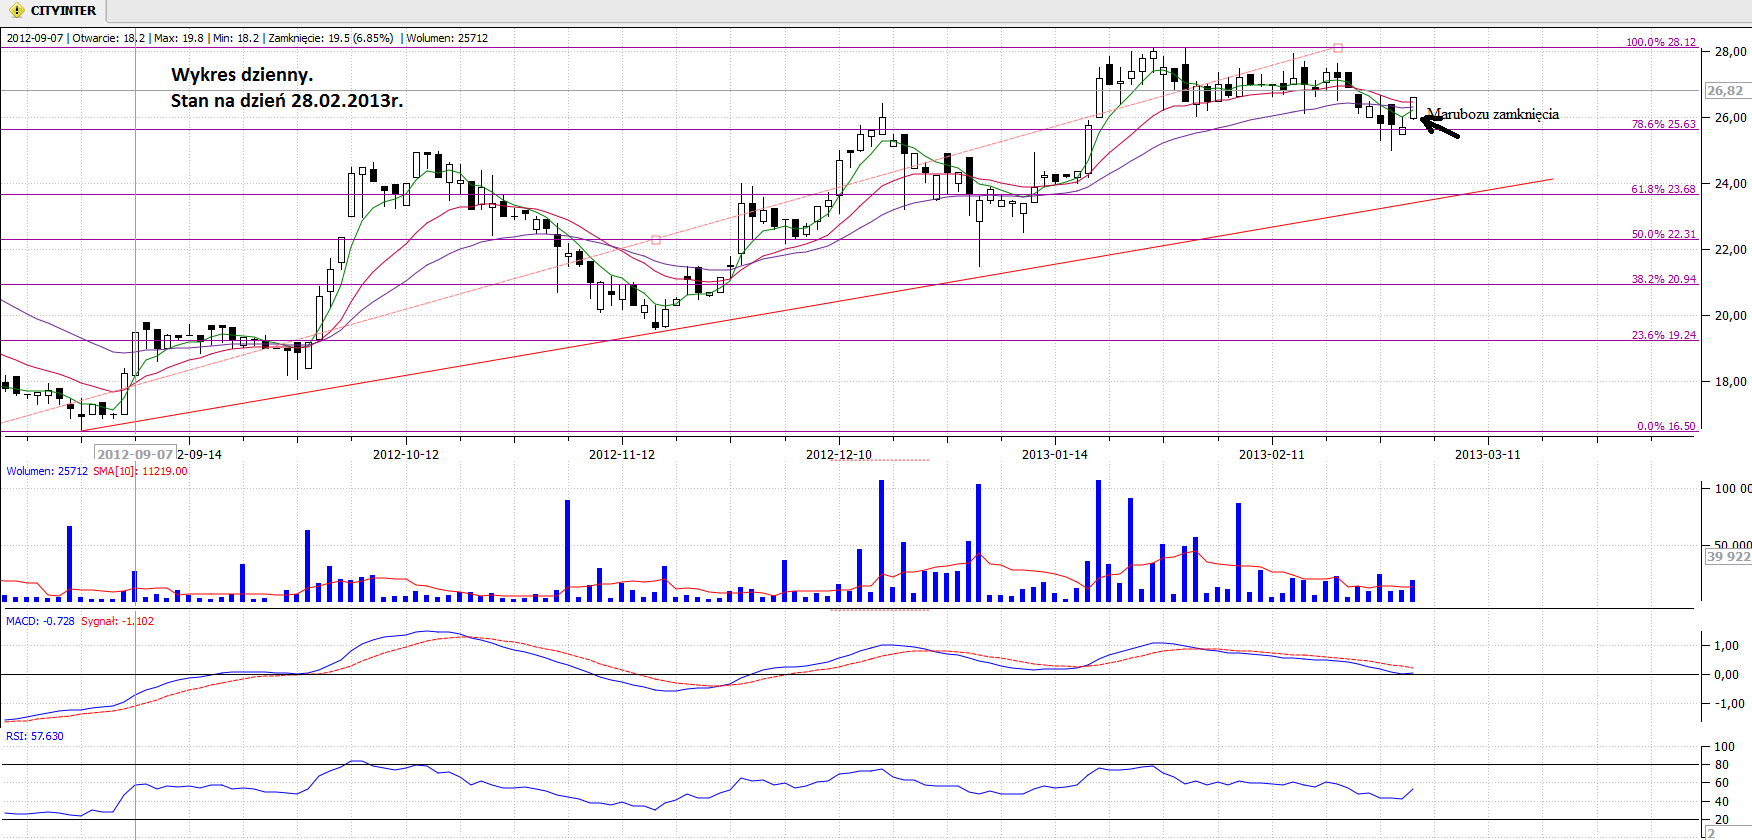Click the 2013-03-11 date axis label

[x=1488, y=455]
